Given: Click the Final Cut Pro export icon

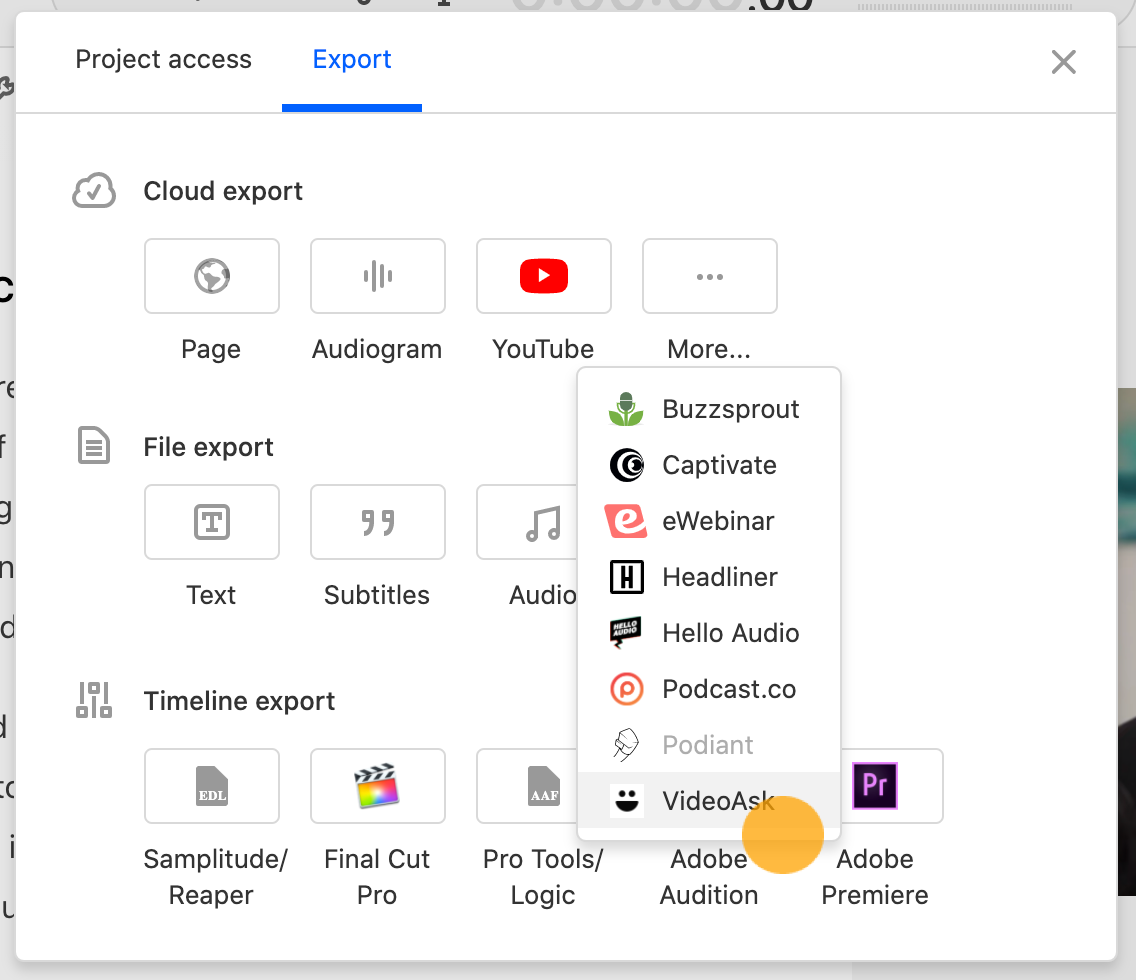Looking at the screenshot, I should (377, 786).
